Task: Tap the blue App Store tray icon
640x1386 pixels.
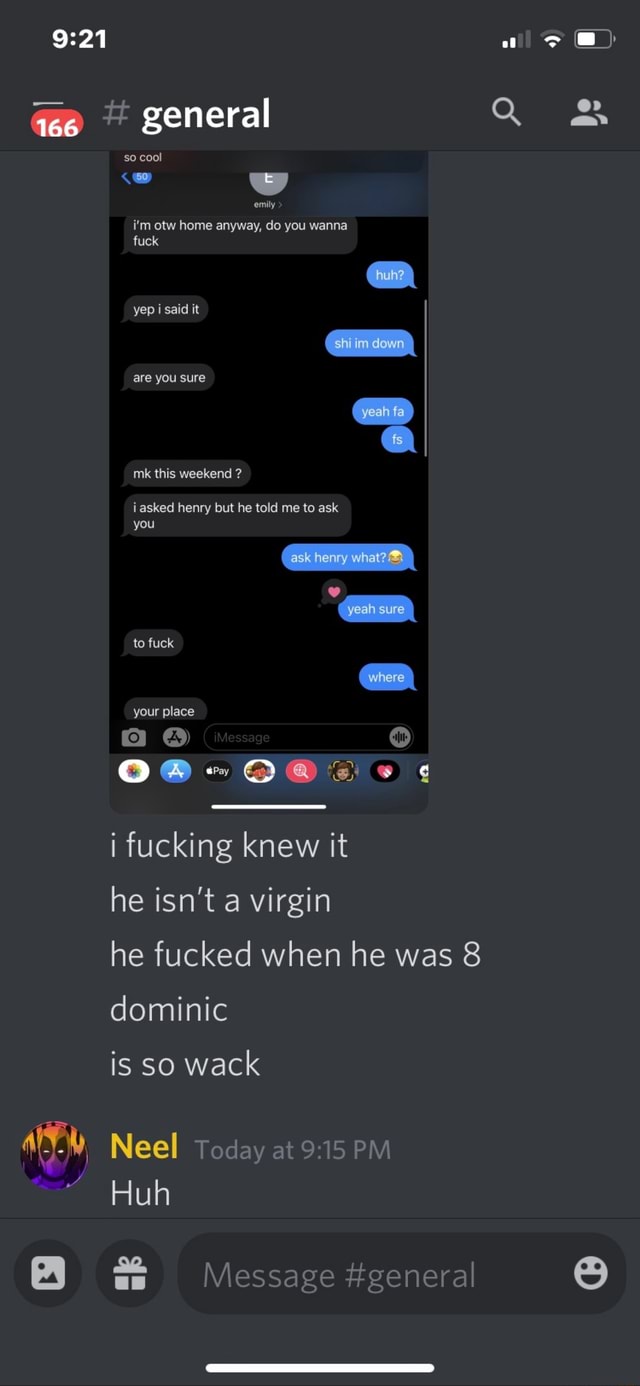Action: pos(176,771)
